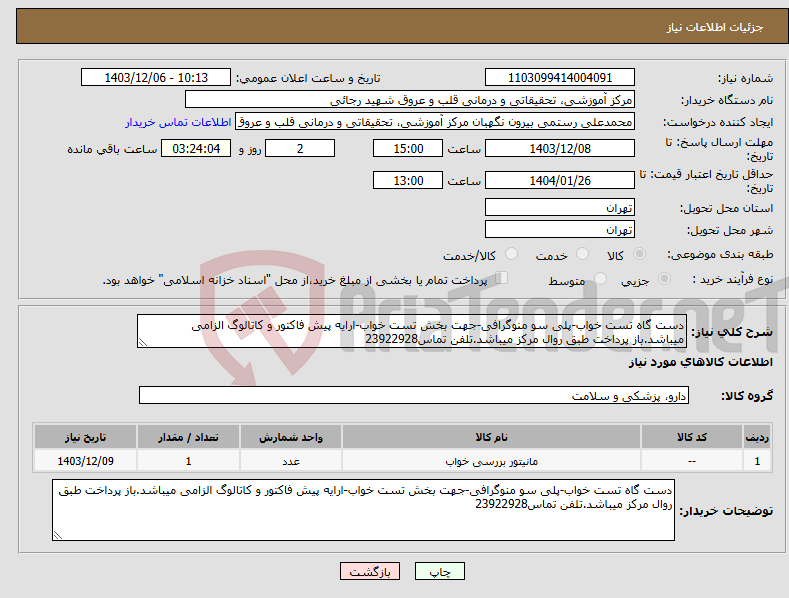
Task: Select the خدمت radio button
Action: coord(582,254)
